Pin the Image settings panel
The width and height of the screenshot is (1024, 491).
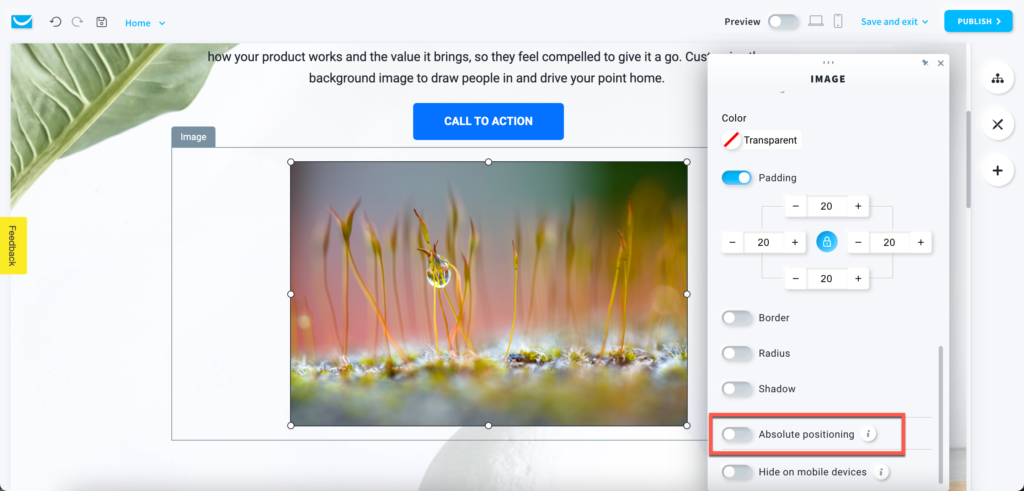[x=925, y=63]
